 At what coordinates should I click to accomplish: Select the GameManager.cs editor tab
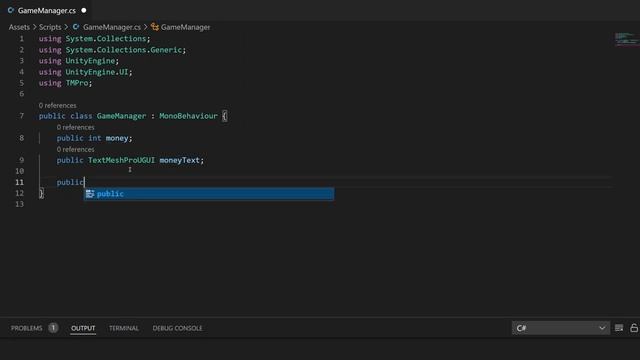[46, 11]
